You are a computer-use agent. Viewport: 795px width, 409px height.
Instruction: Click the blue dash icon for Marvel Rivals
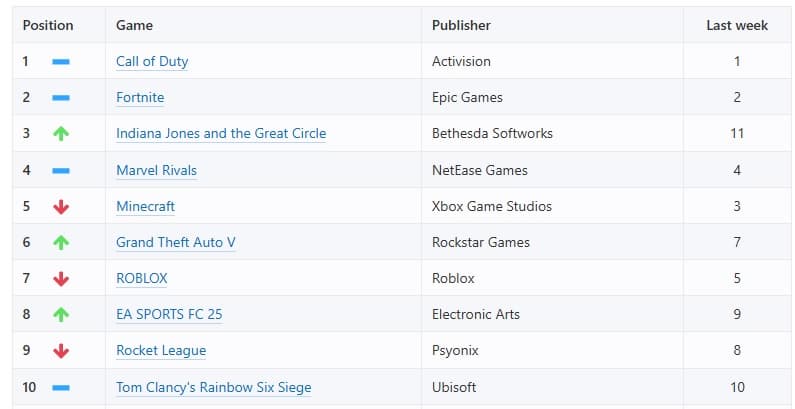point(61,170)
